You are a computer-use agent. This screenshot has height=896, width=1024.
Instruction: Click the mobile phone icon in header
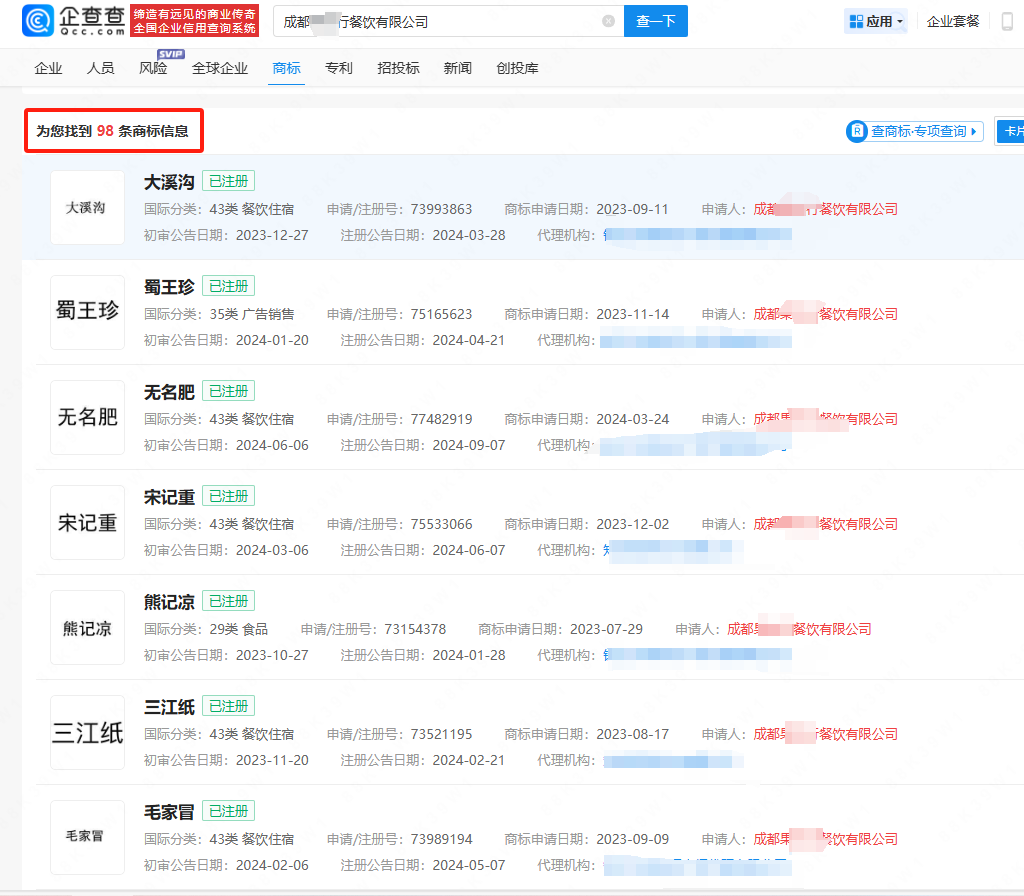(1007, 21)
